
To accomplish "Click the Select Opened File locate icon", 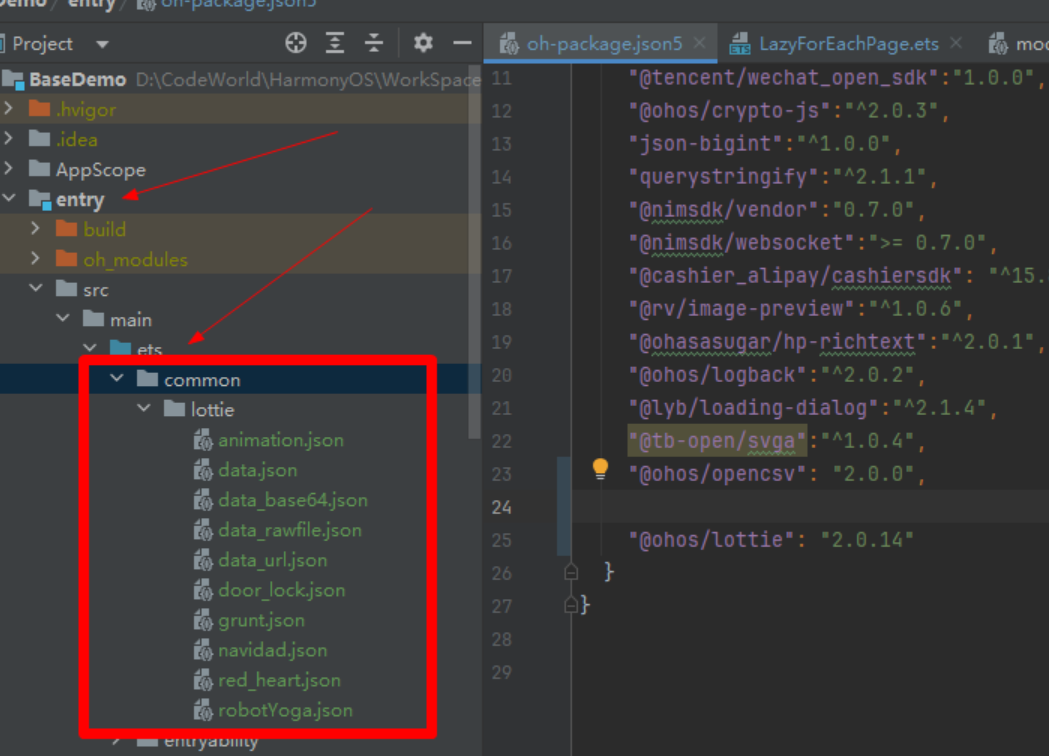I will 296,43.
